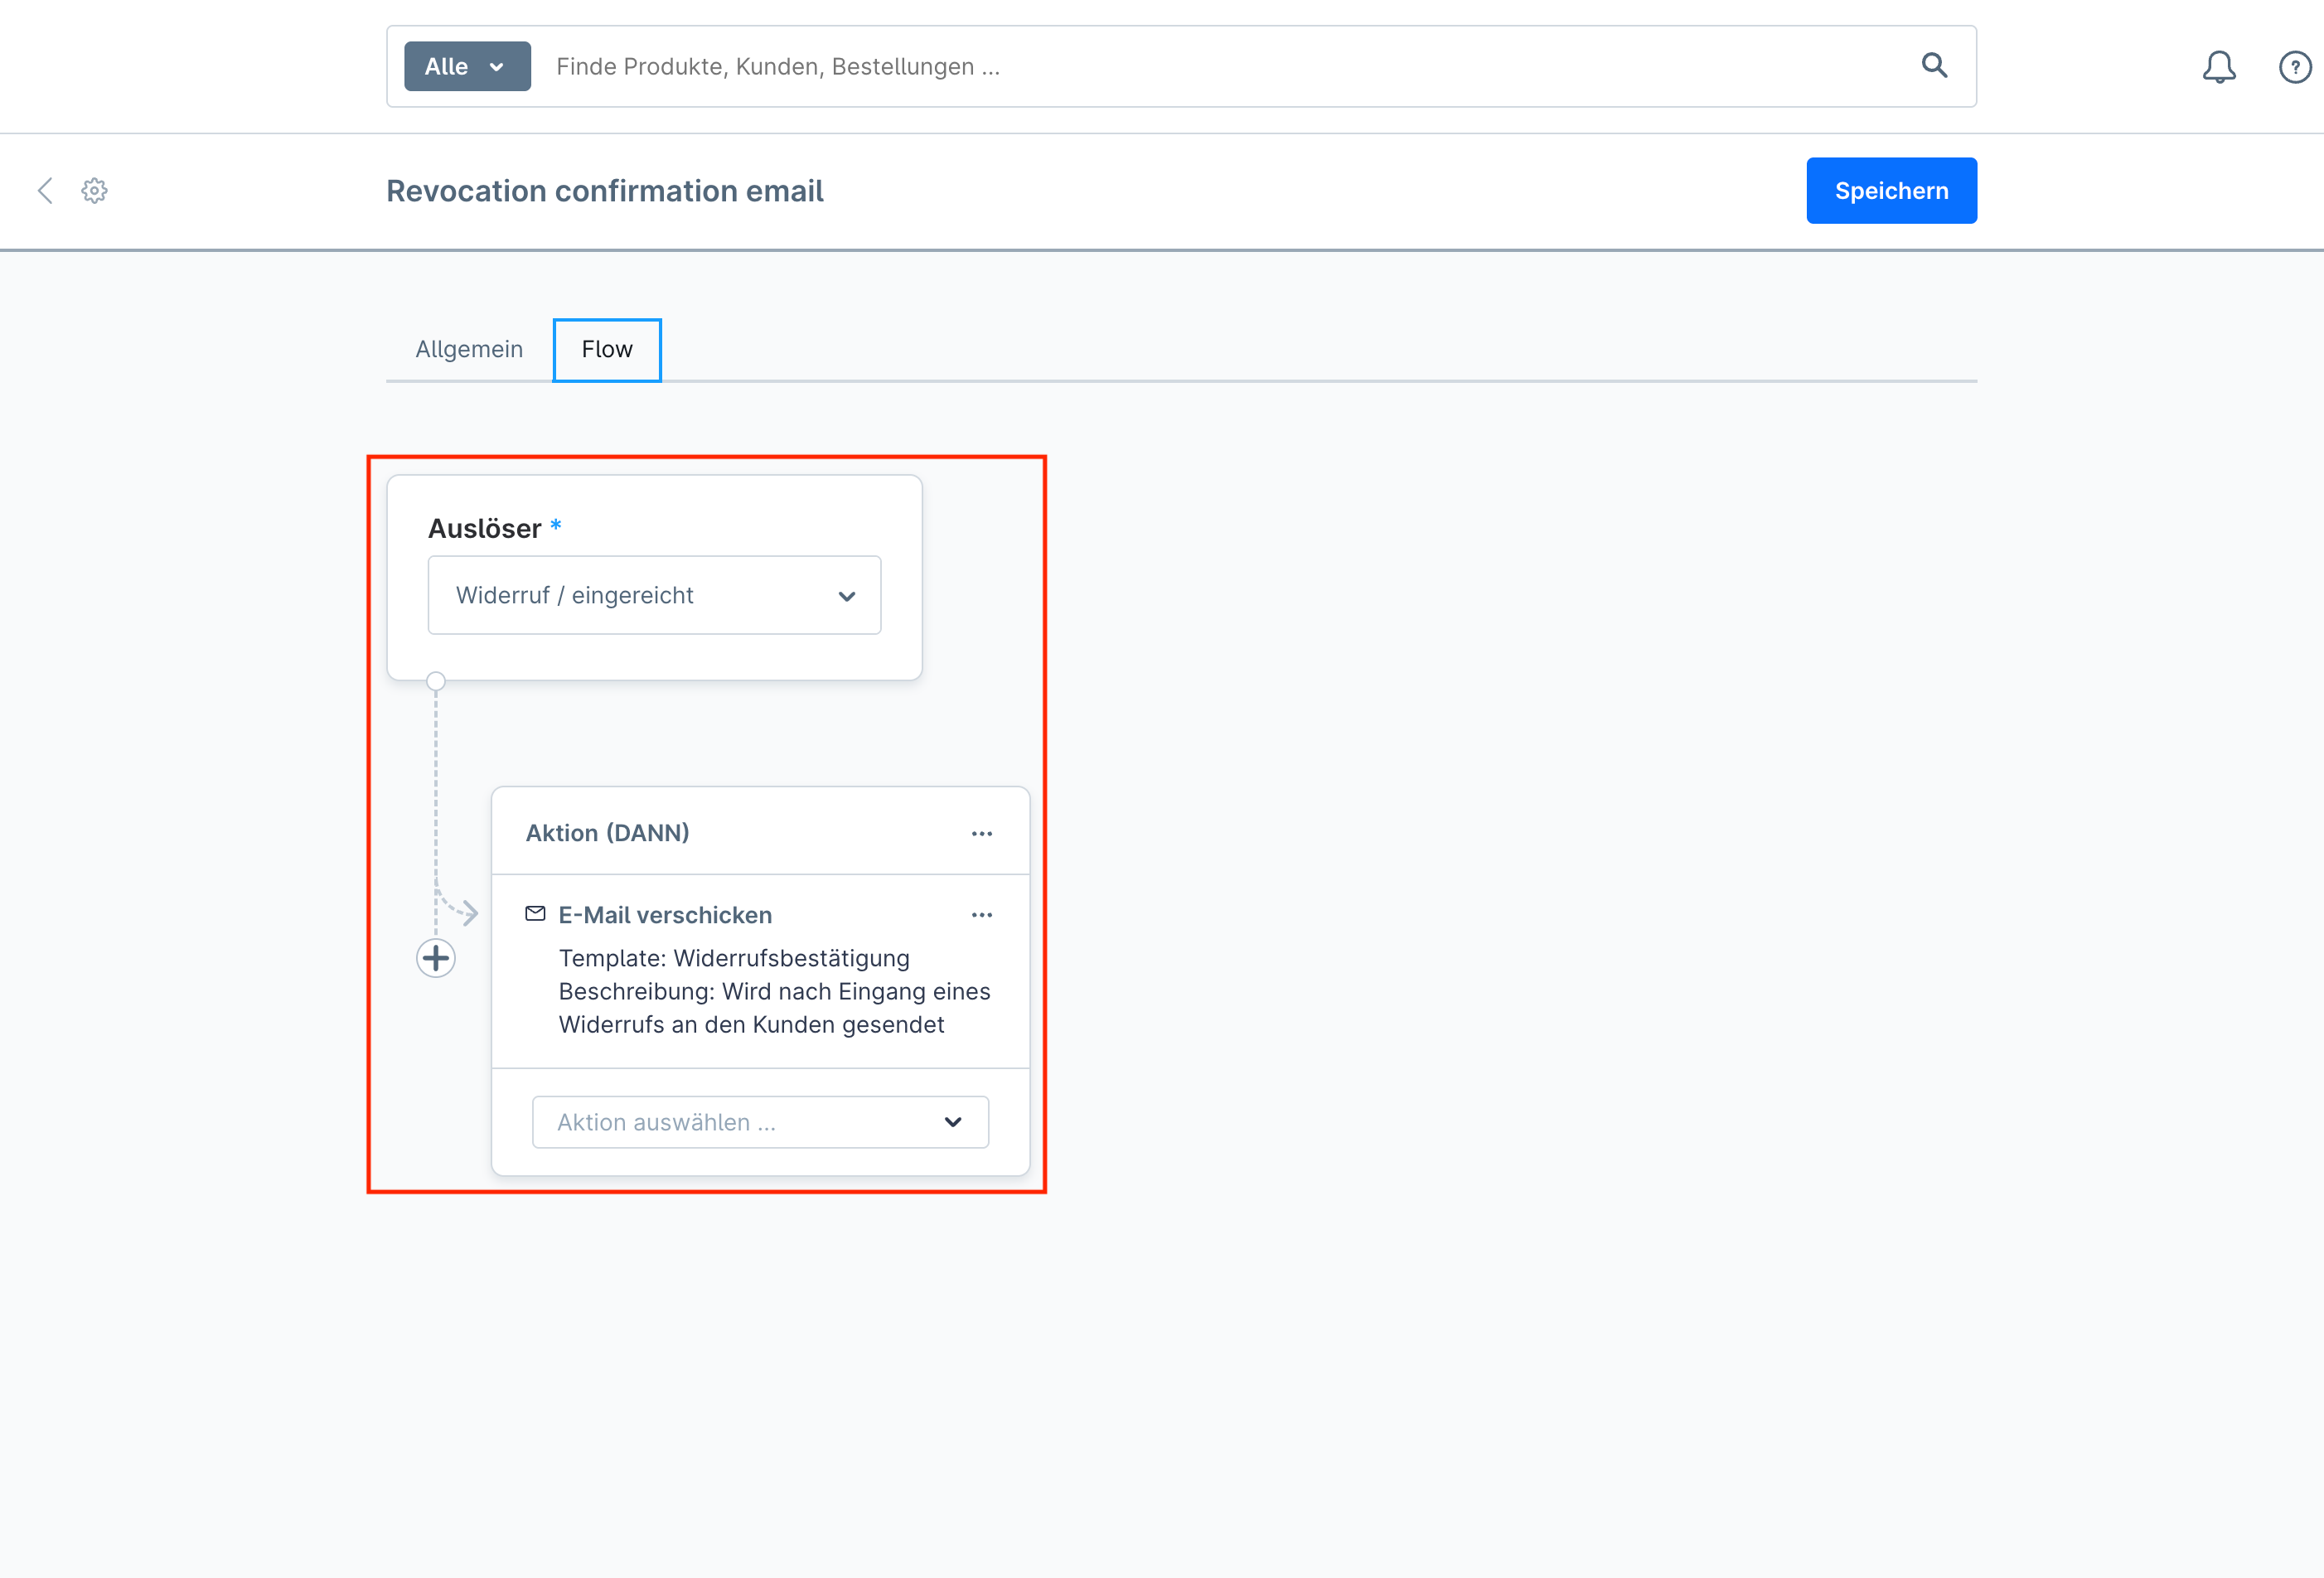Select the Flow tab
Screen dimensions: 2324x1578
607,349
